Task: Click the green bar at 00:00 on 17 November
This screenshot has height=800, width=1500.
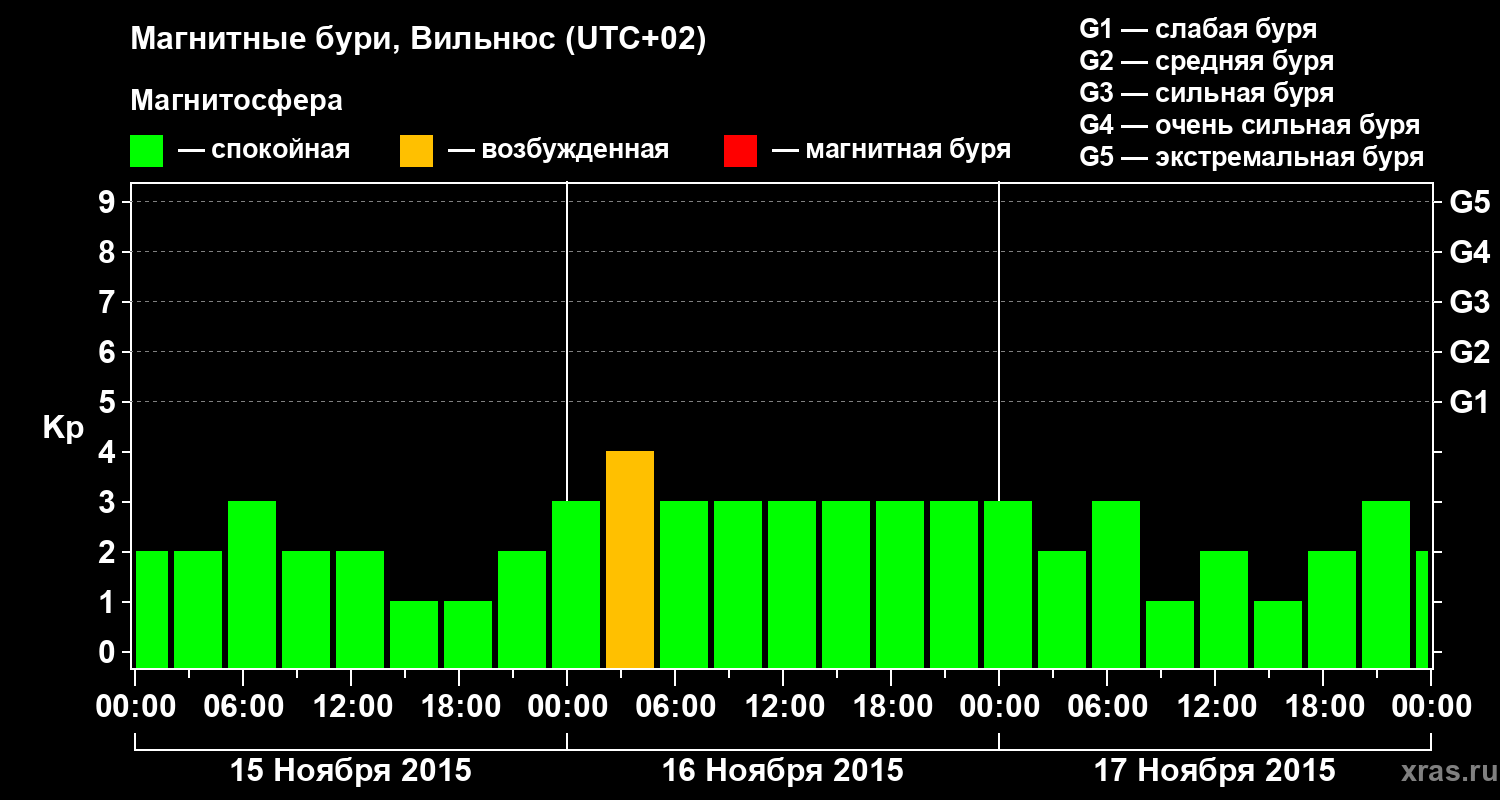Action: pos(1008,584)
